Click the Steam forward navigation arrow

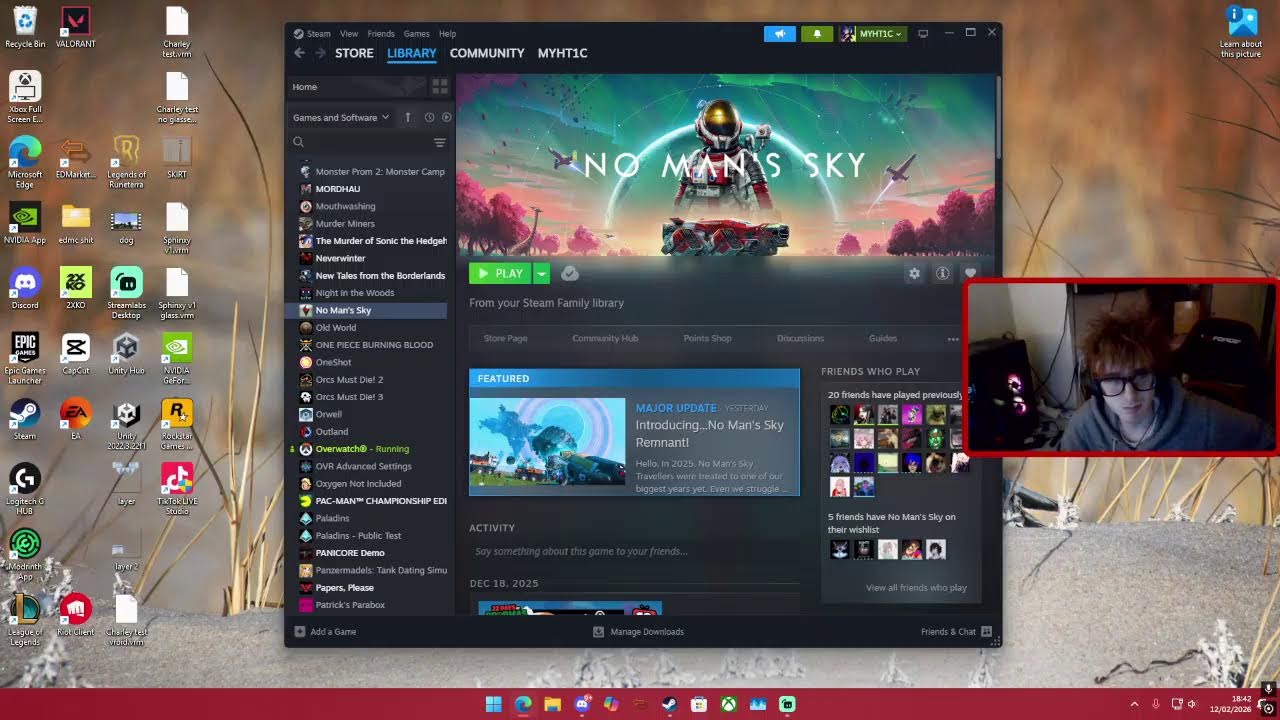[x=320, y=53]
